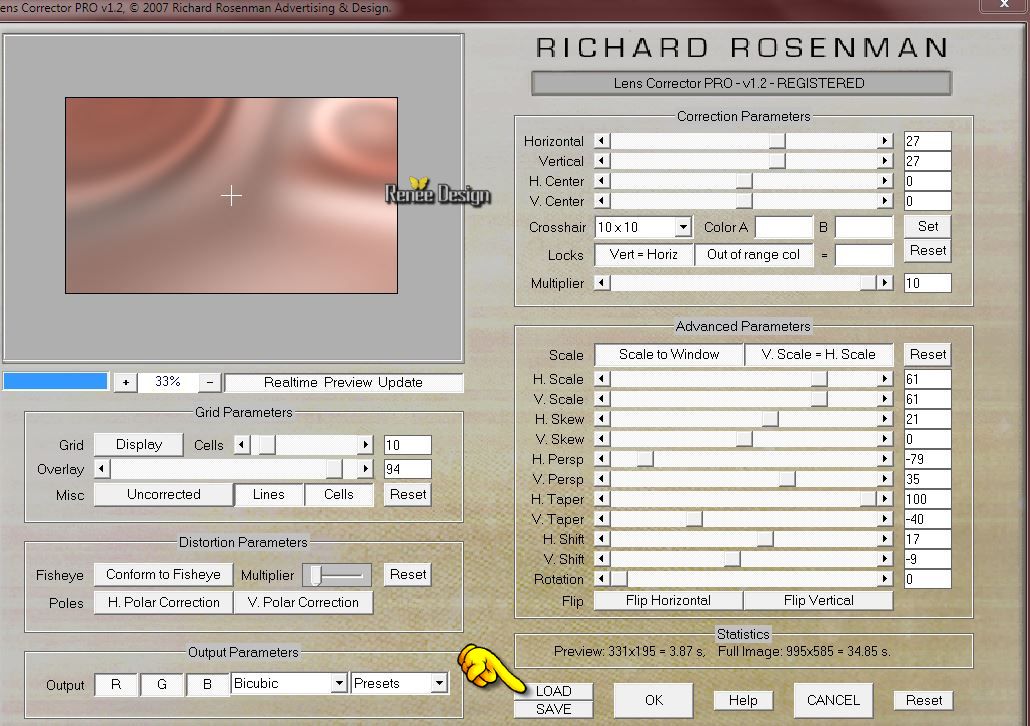Click the CANCEL button
Image resolution: width=1030 pixels, height=726 pixels.
pos(833,700)
